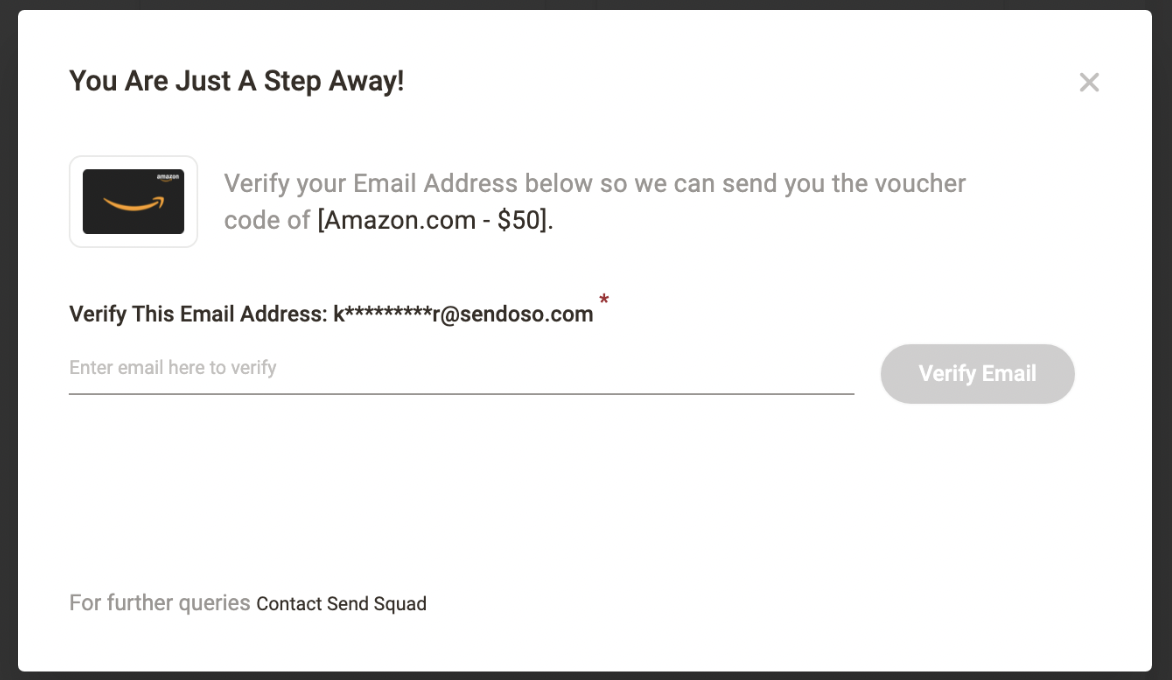1172x680 pixels.
Task: Click the red required asterisk
Action: tap(604, 300)
